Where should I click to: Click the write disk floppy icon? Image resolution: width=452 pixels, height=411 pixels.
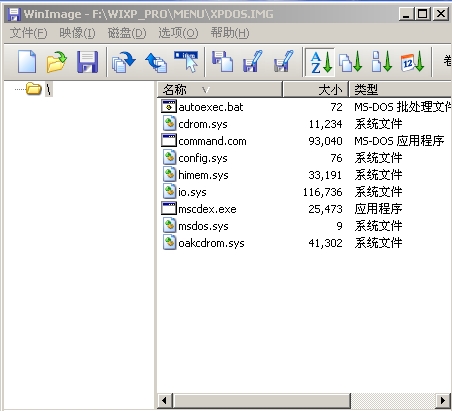click(252, 61)
